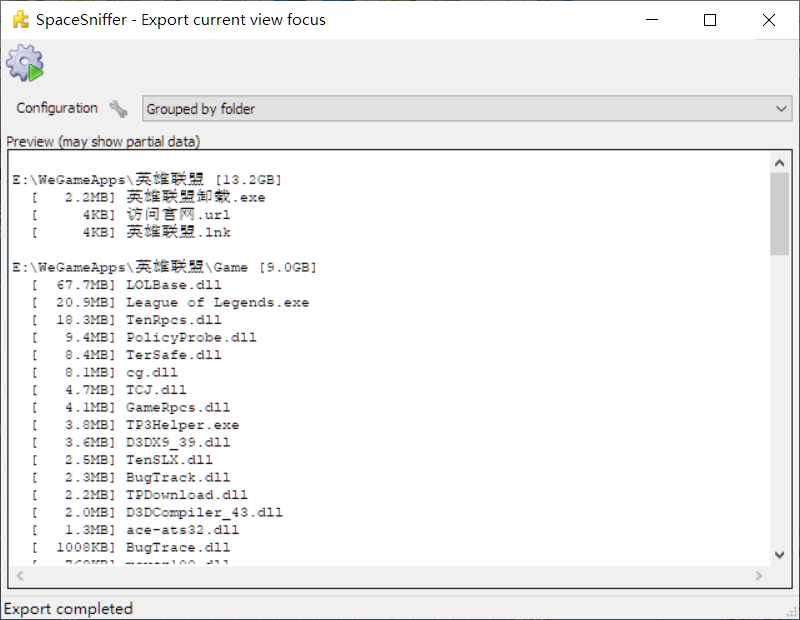
Task: Open configuration editor via wrench icon
Action: (x=118, y=109)
